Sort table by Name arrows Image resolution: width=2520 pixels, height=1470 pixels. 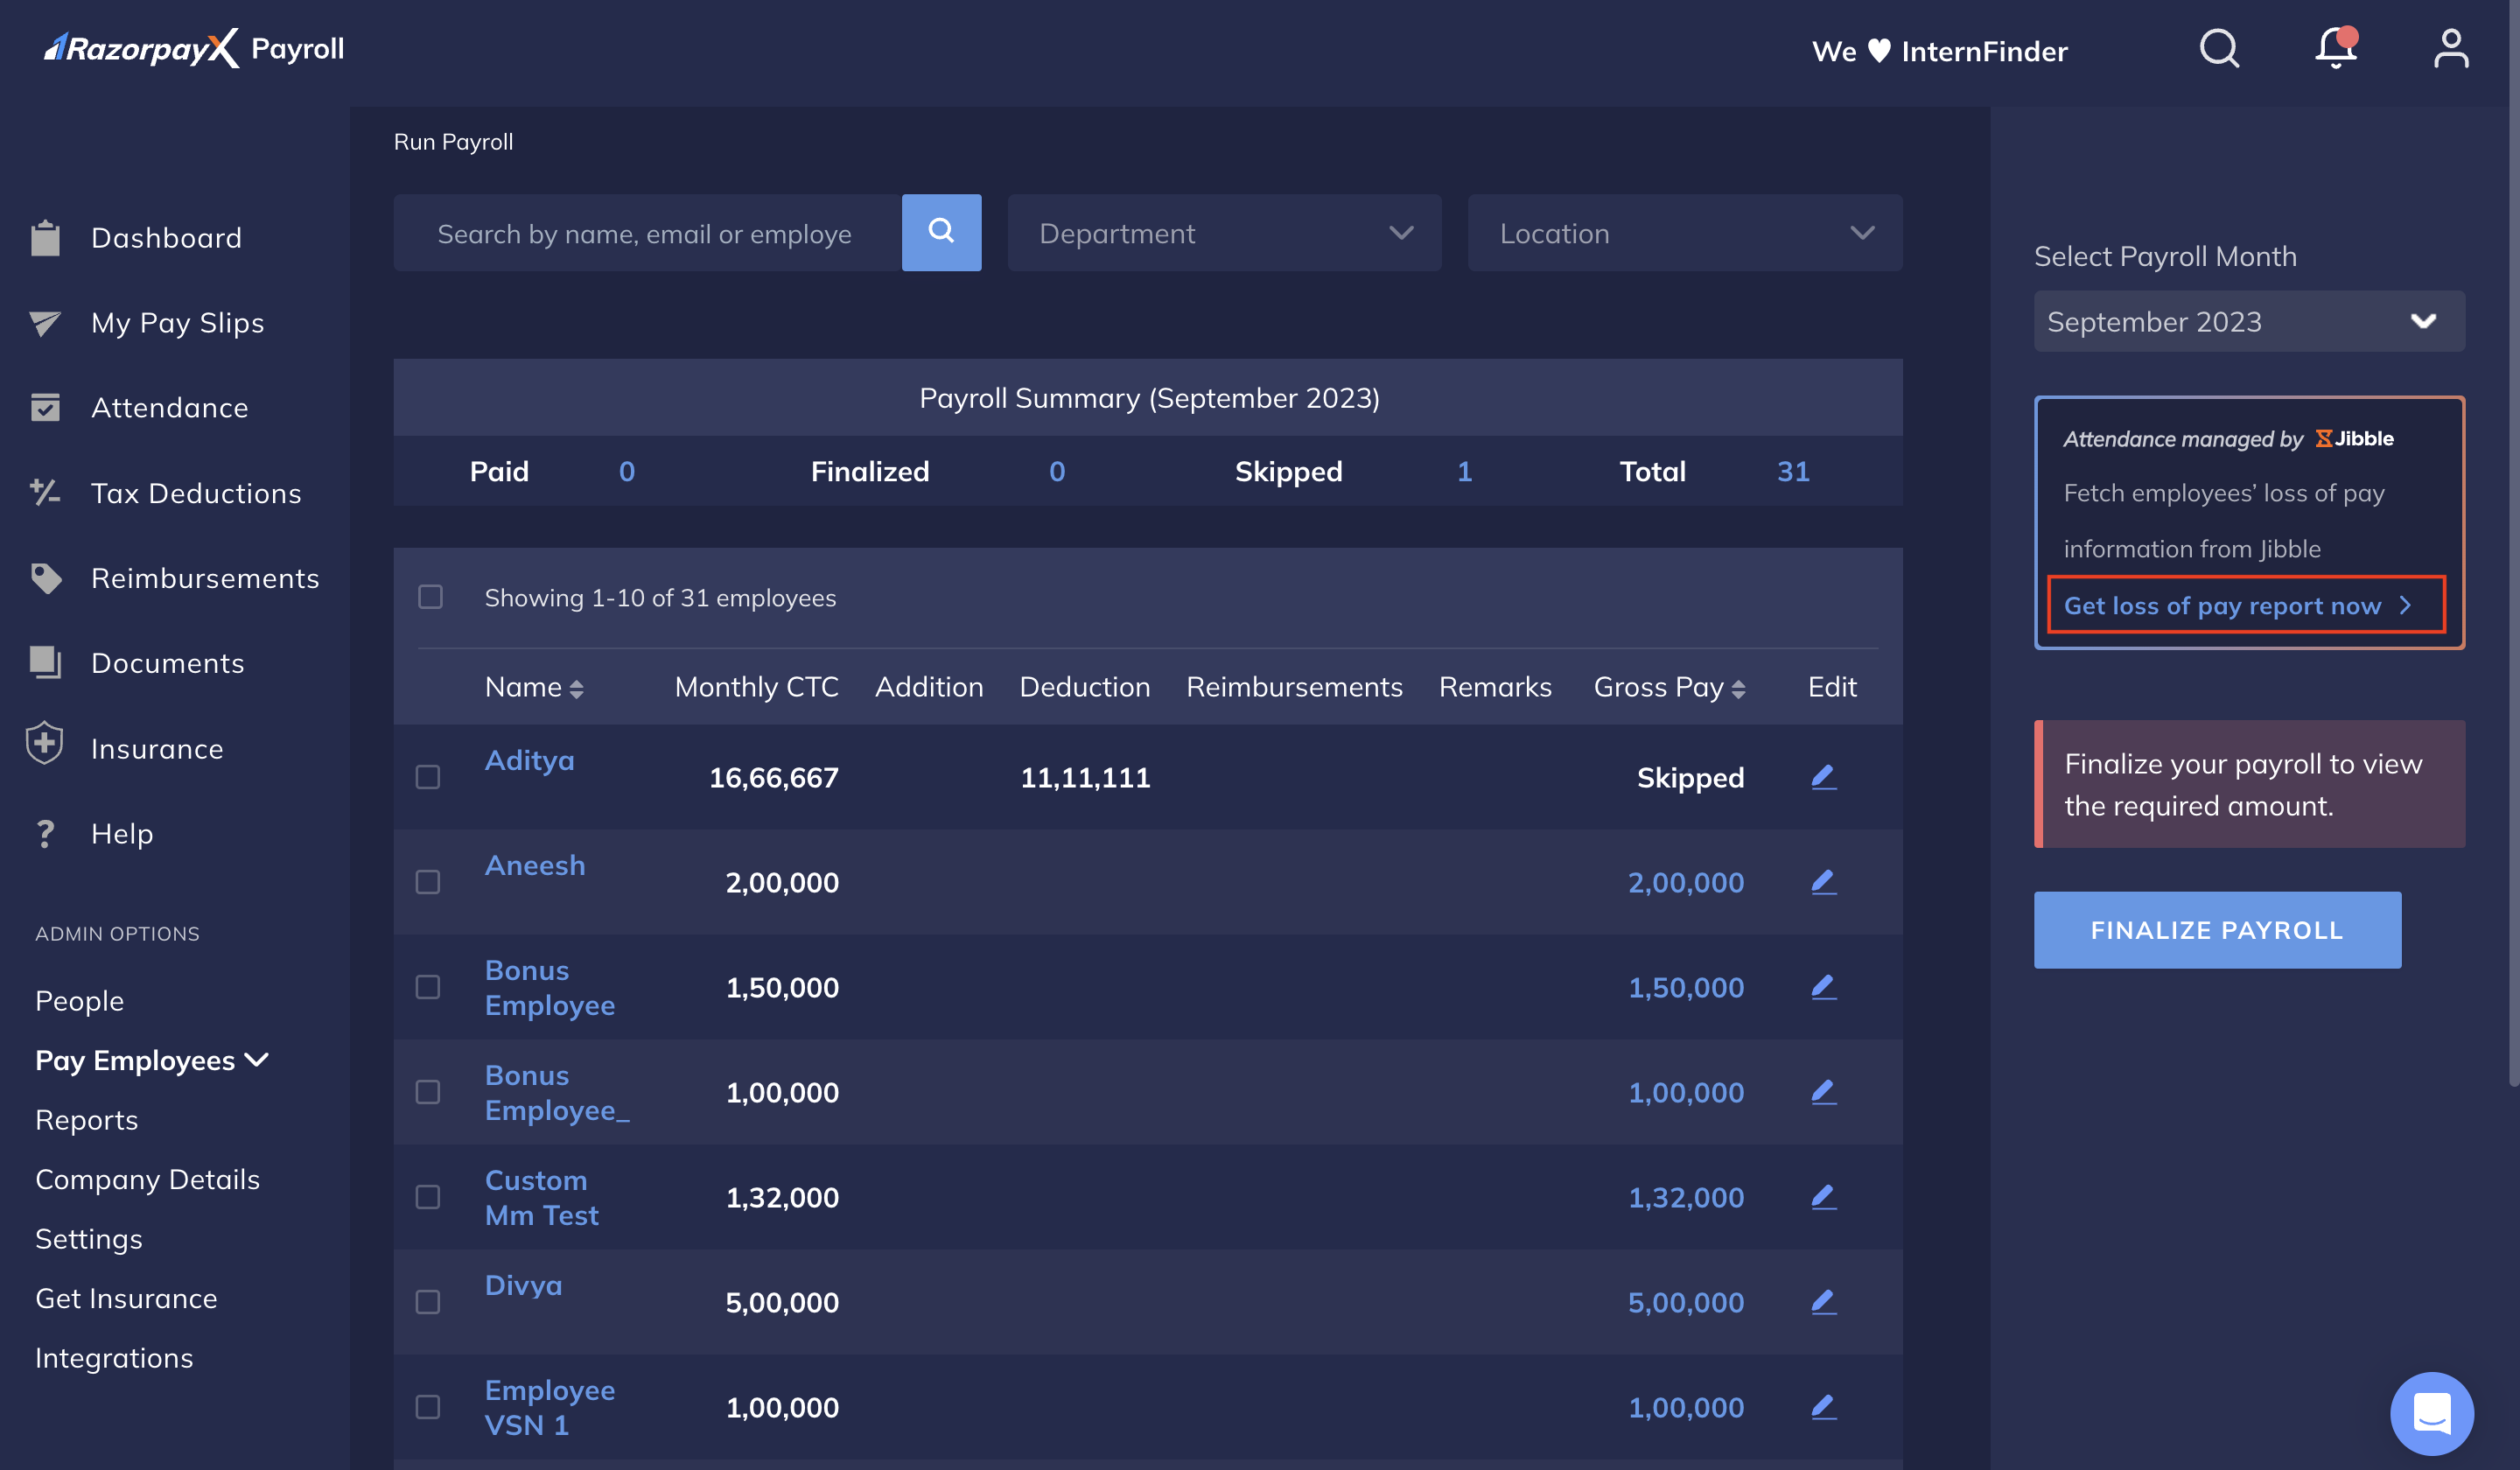(576, 689)
